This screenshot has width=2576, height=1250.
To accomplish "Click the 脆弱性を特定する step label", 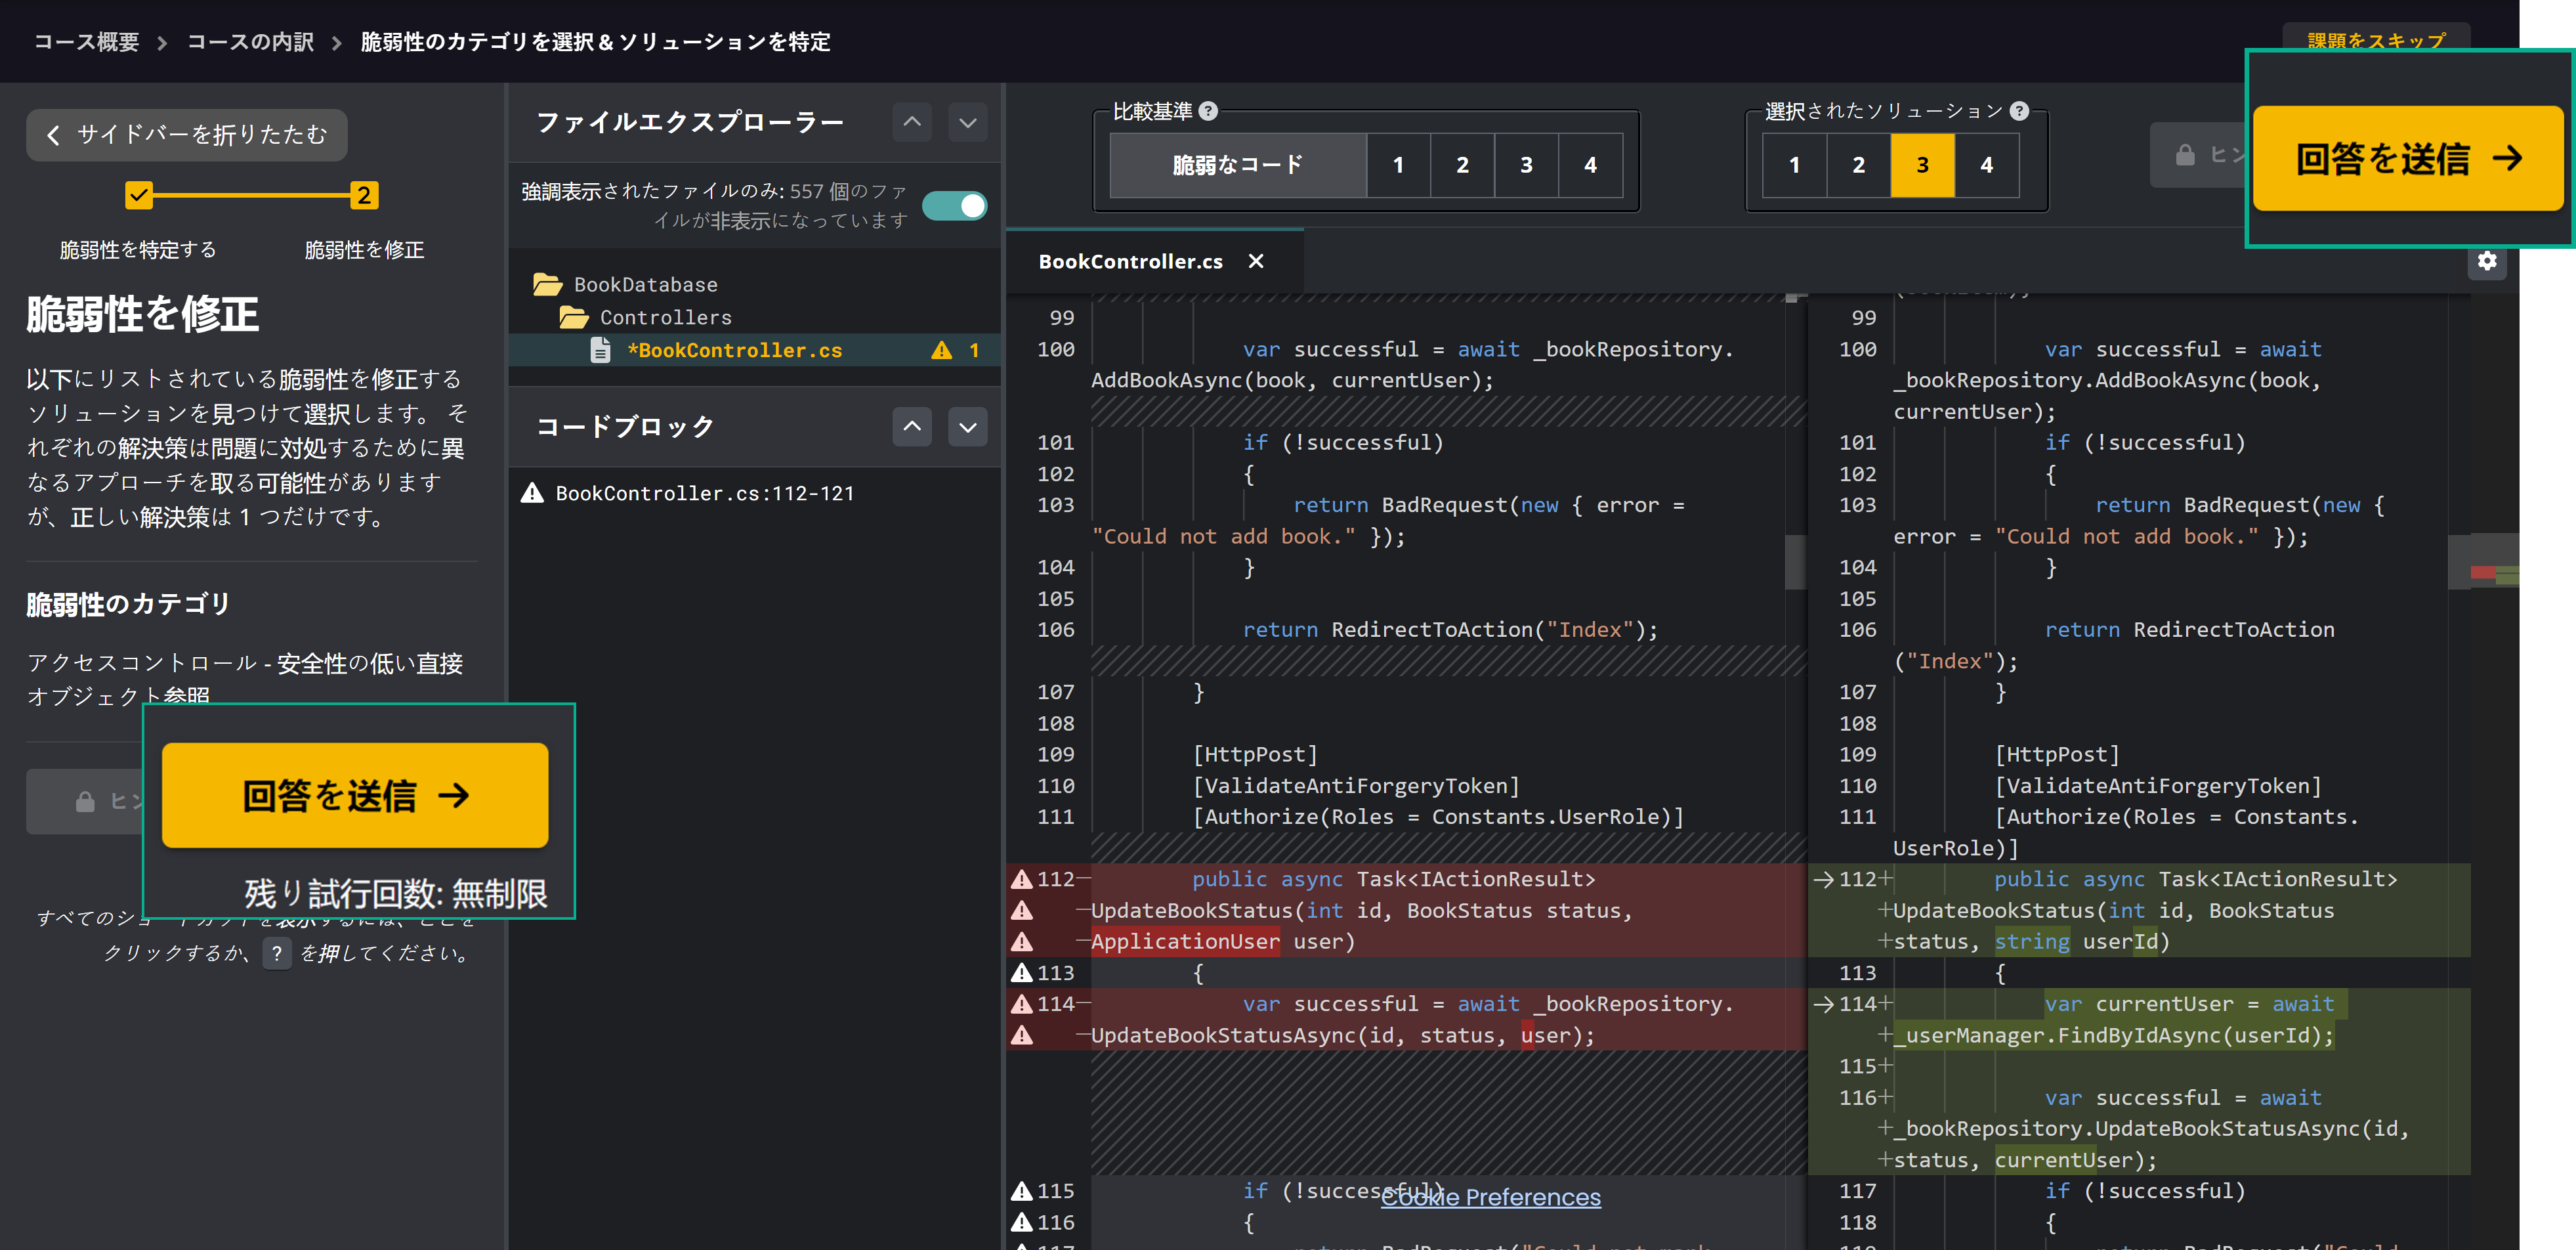I will (x=138, y=250).
